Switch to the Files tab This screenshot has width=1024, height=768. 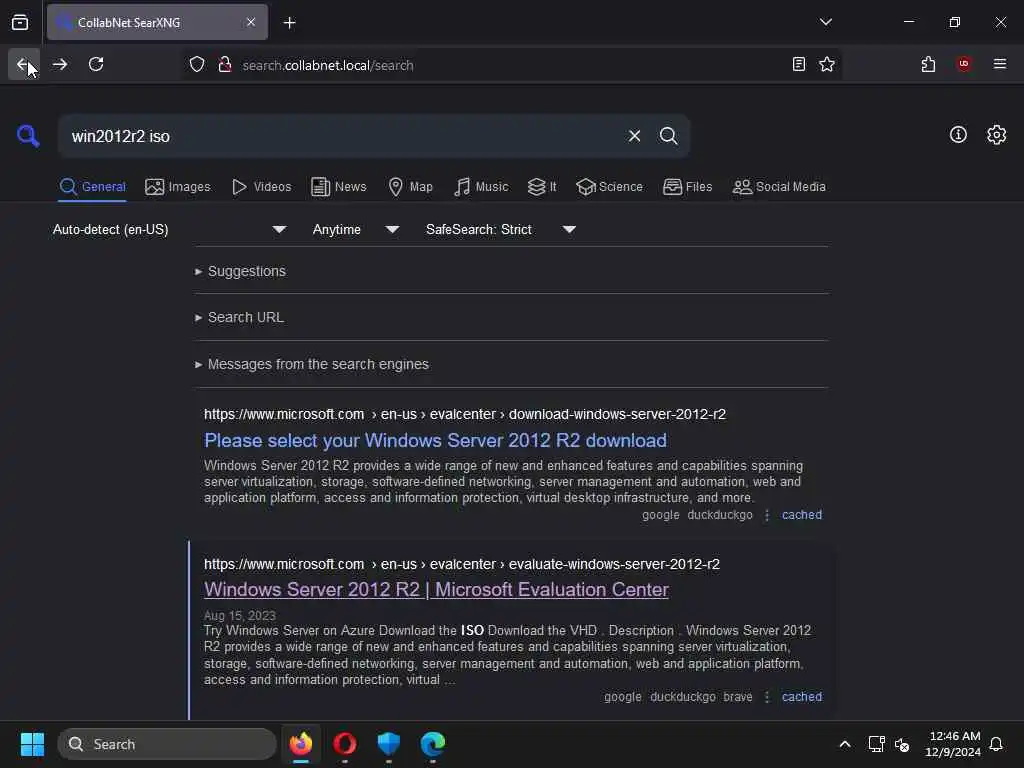pos(687,187)
